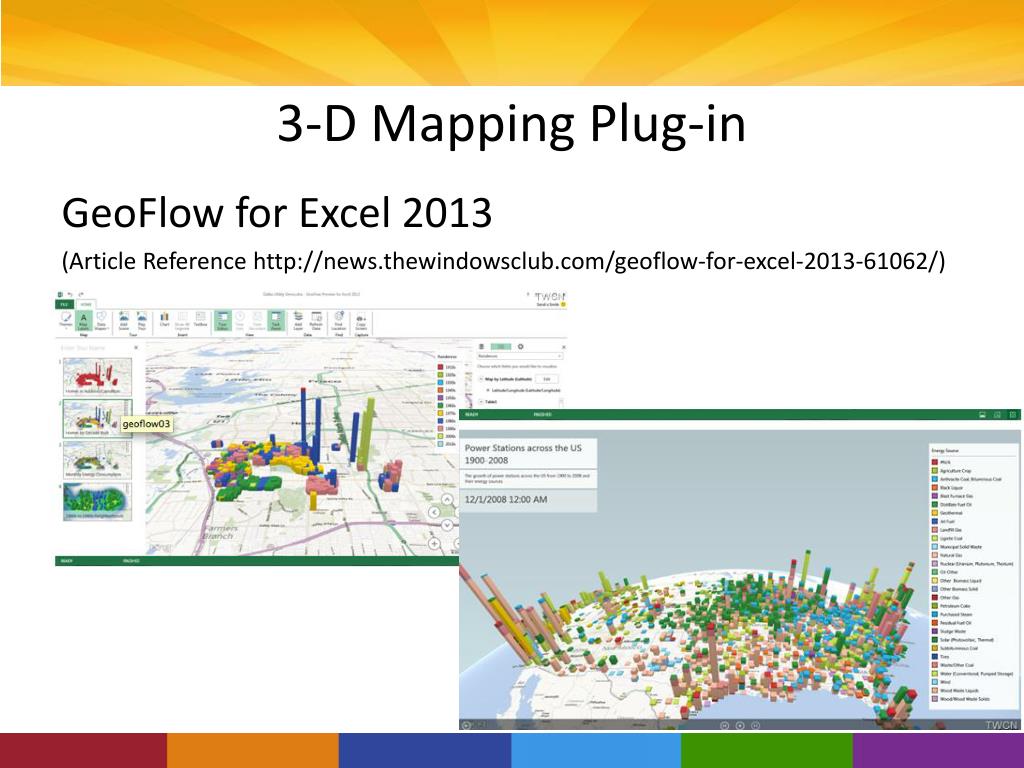Toggle the Tour Editor view button
The image size is (1024, 768).
coord(223,320)
